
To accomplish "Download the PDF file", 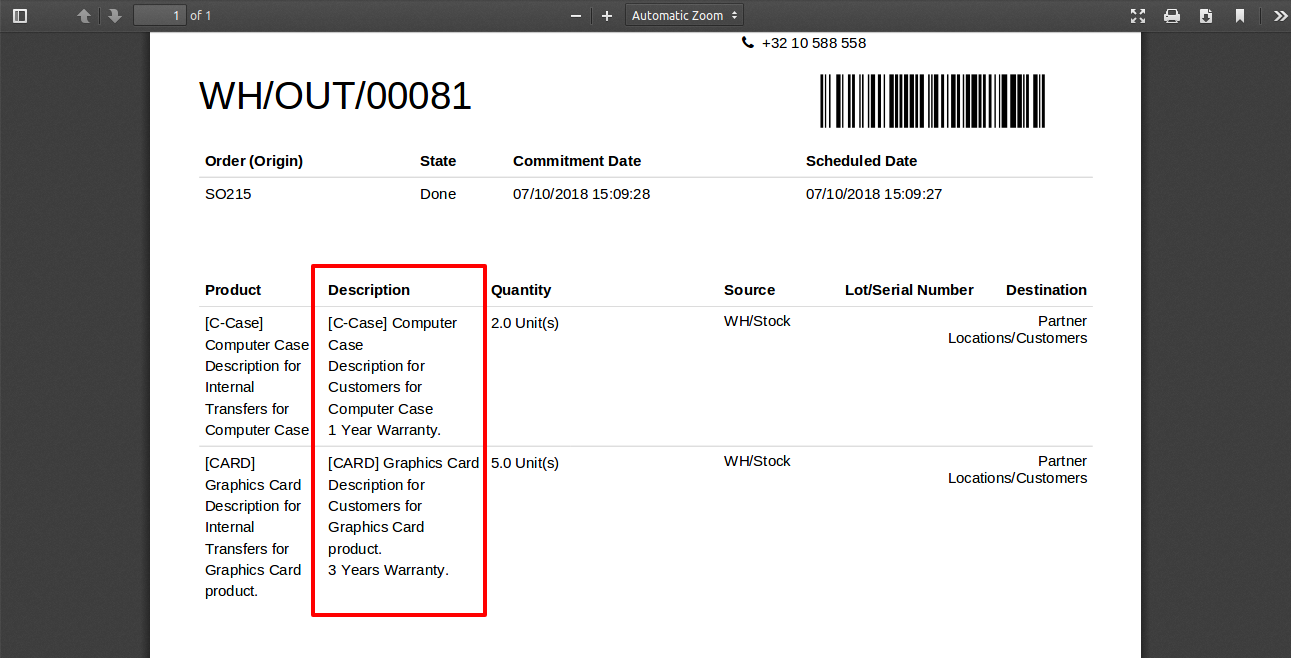I will point(1206,16).
